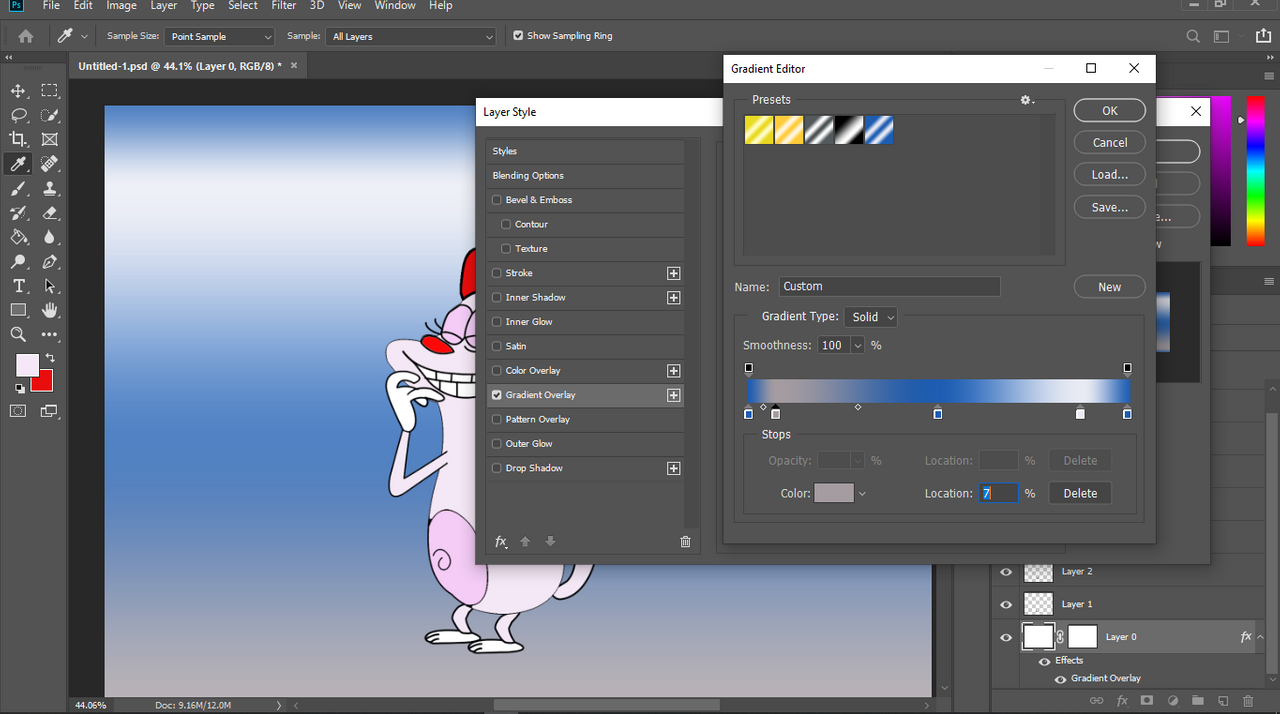The height and width of the screenshot is (714, 1280).
Task: Select the Crop tool
Action: pyautogui.click(x=18, y=139)
